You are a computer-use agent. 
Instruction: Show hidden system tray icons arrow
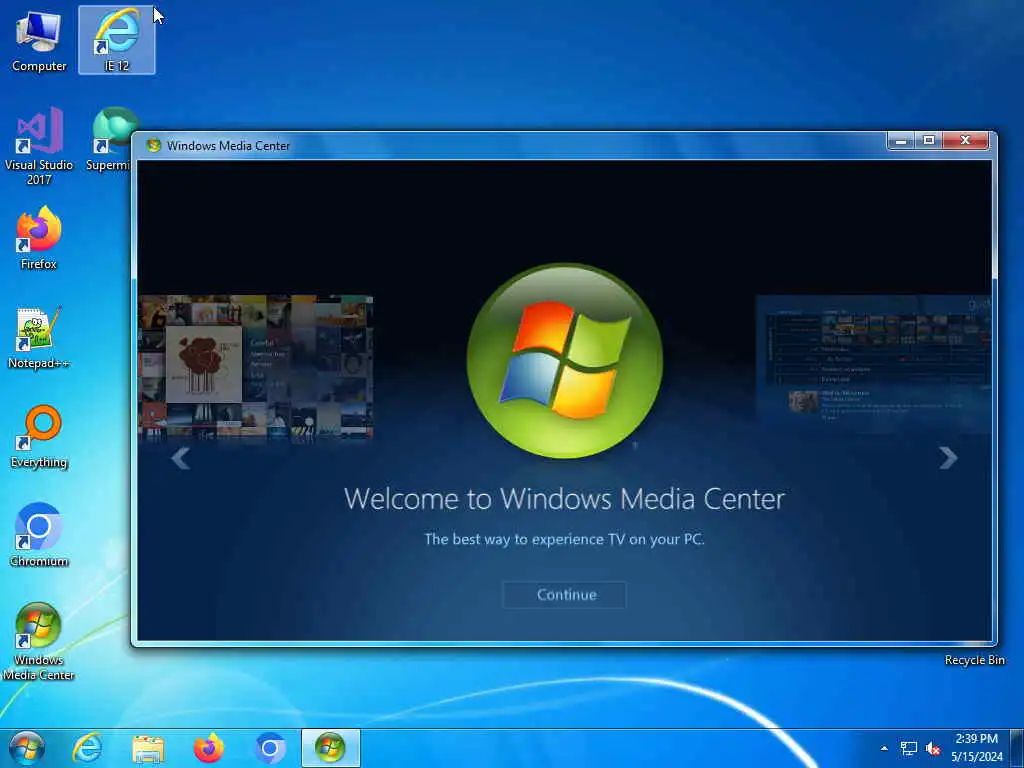click(x=884, y=748)
